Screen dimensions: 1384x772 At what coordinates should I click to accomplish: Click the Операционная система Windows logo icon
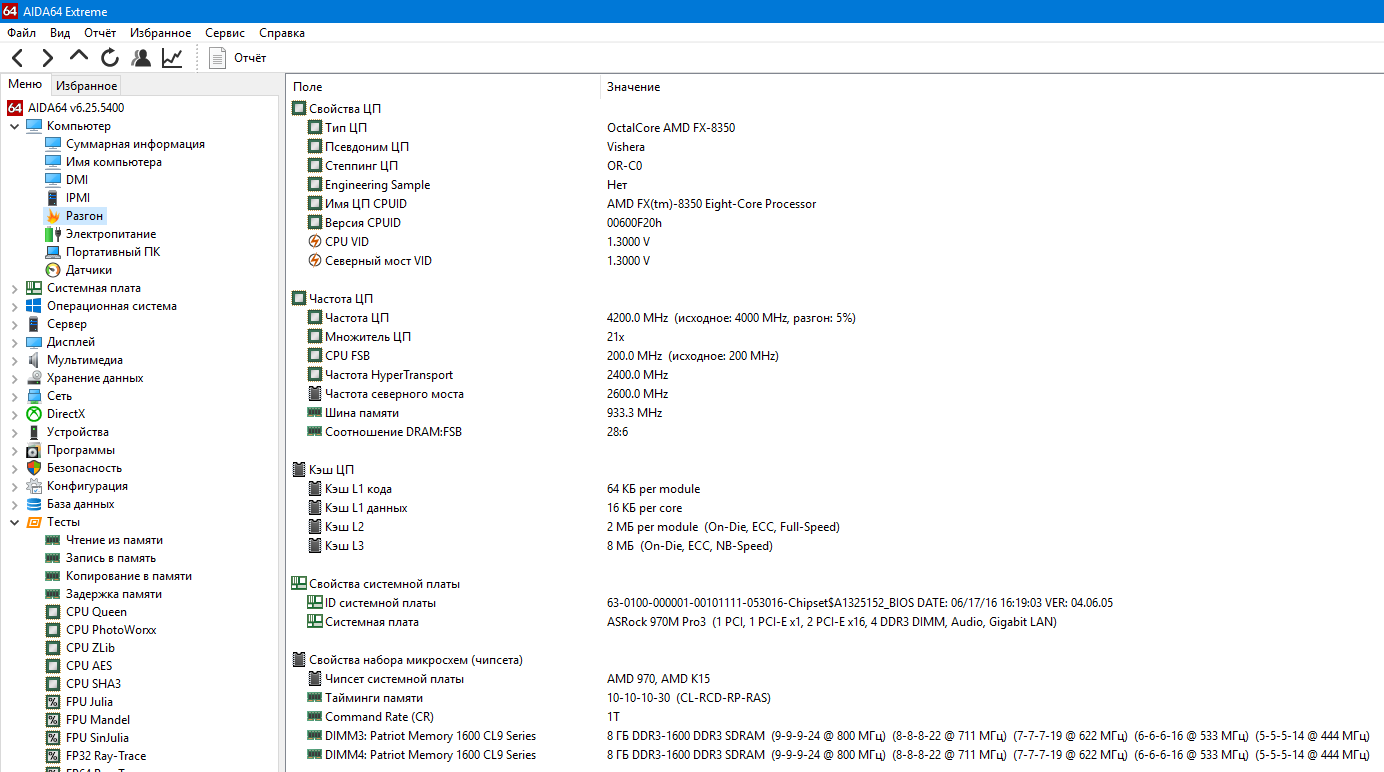[34, 306]
